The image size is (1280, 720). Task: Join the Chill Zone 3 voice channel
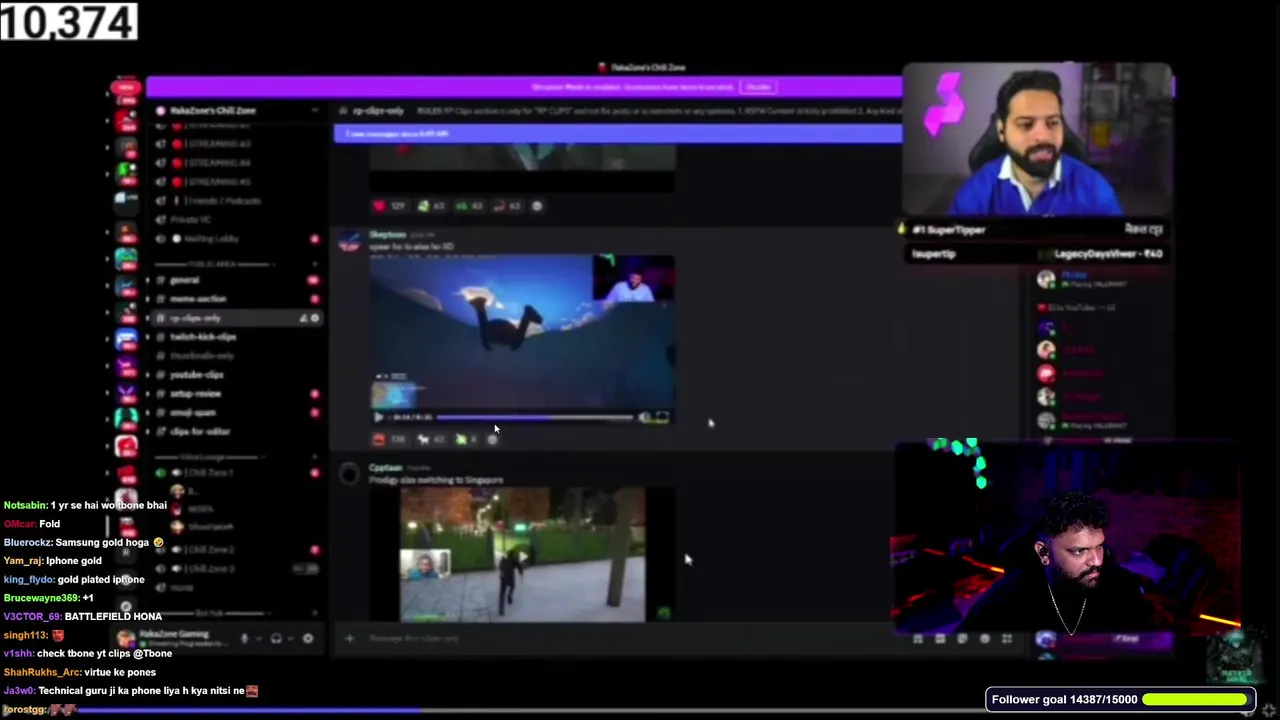click(x=210, y=569)
